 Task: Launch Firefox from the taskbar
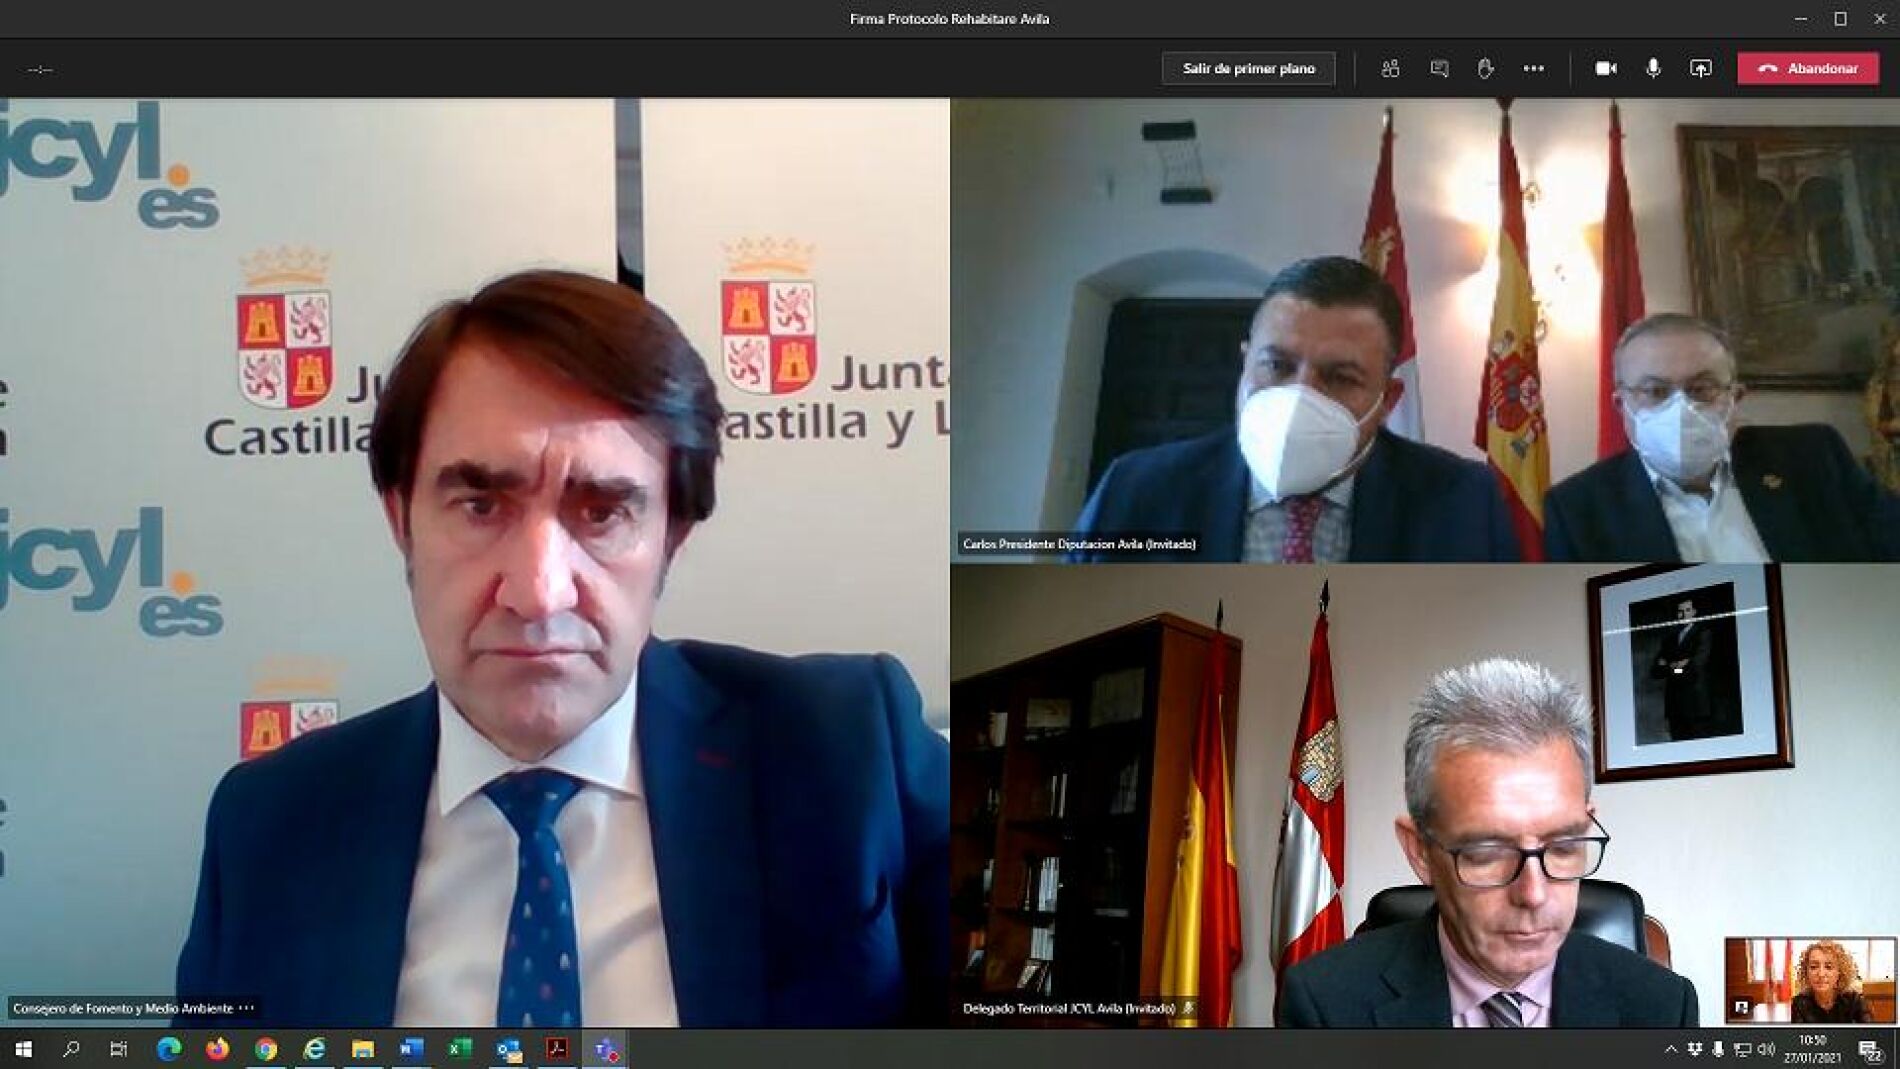point(217,1049)
